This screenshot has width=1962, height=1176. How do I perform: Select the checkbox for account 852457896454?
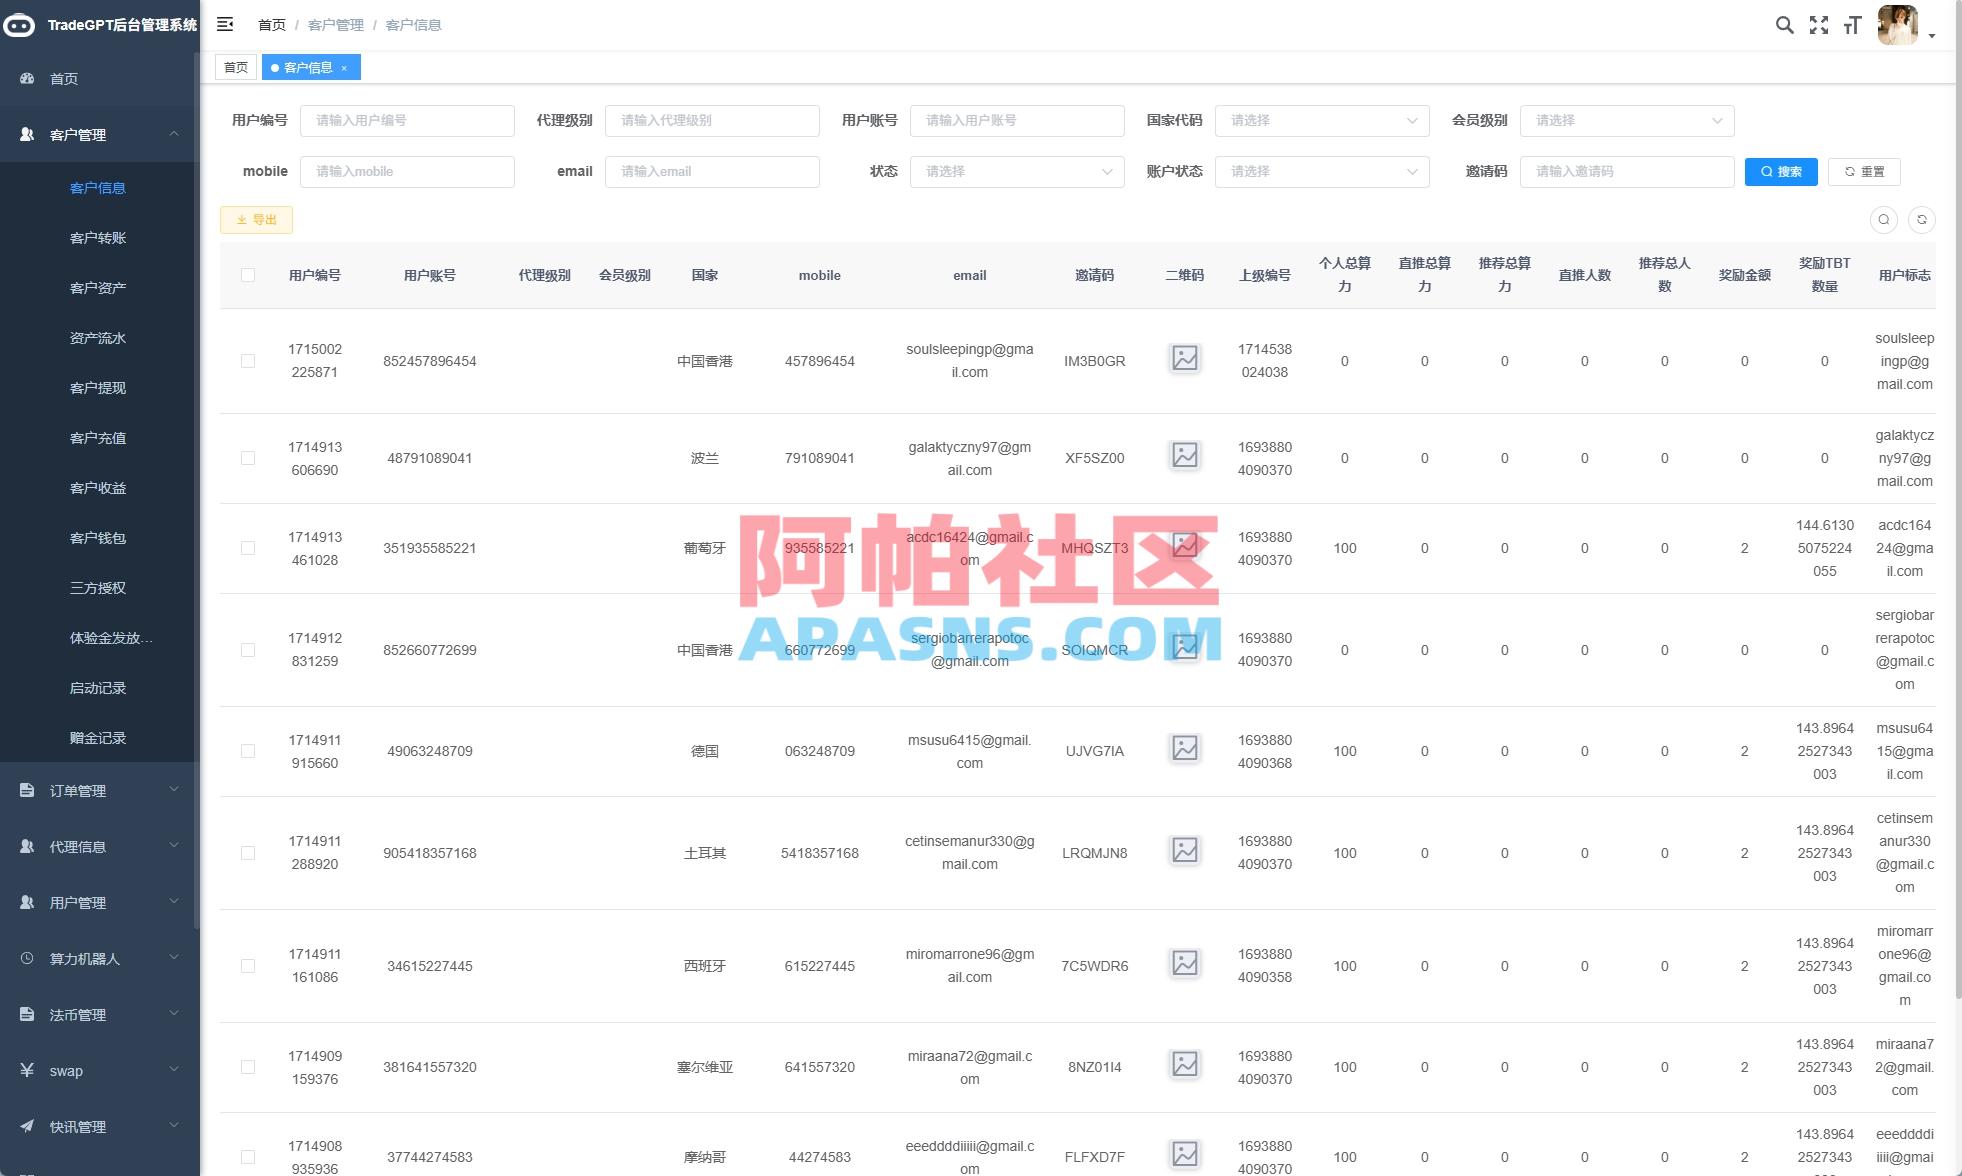248,361
